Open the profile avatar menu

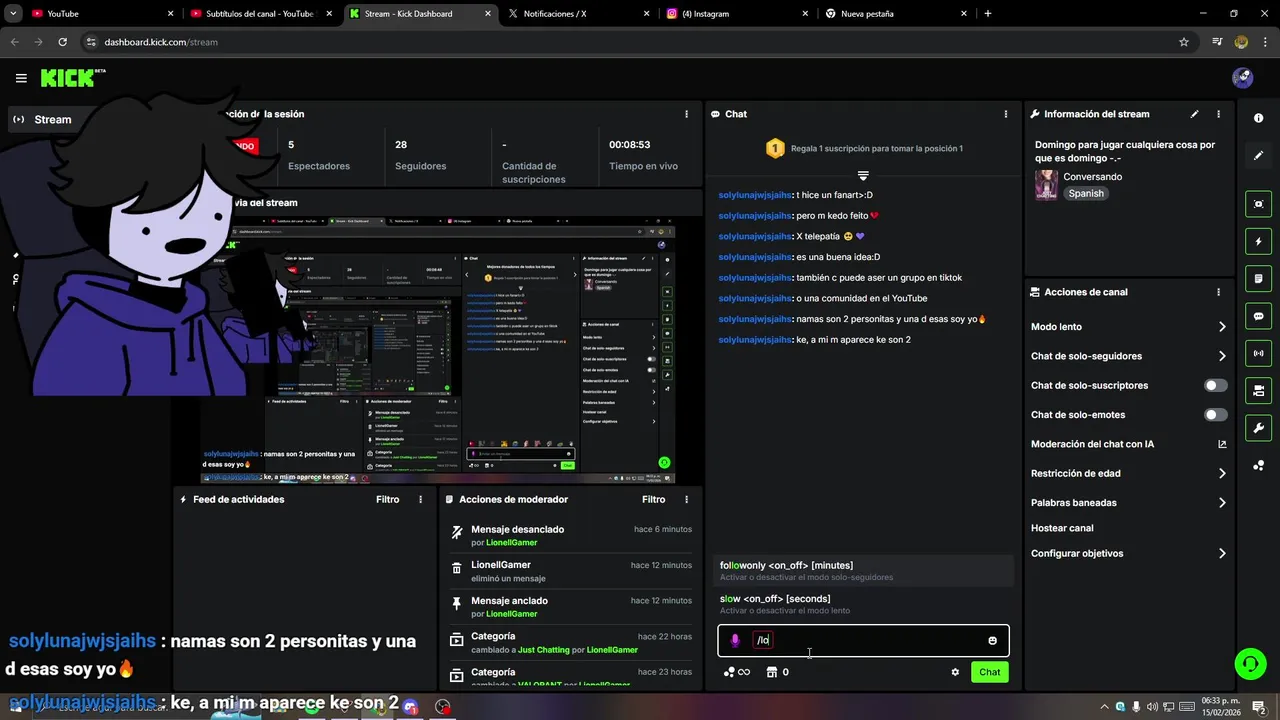click(x=1242, y=77)
